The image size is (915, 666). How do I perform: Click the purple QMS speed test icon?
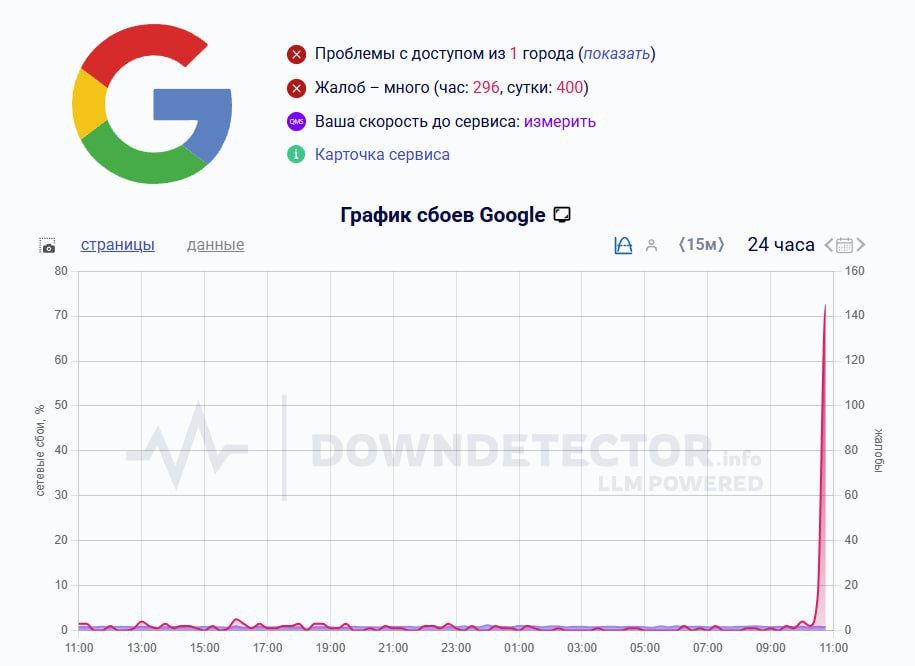[x=294, y=121]
